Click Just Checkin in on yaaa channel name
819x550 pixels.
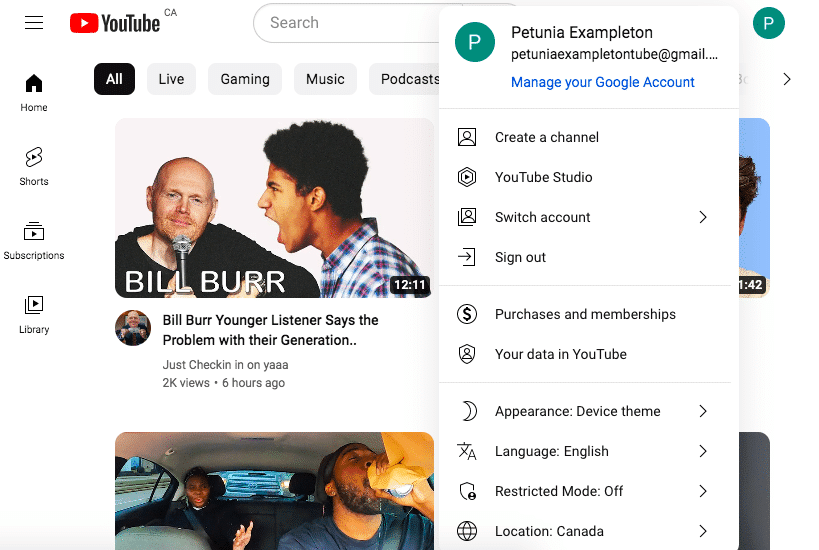(x=225, y=365)
